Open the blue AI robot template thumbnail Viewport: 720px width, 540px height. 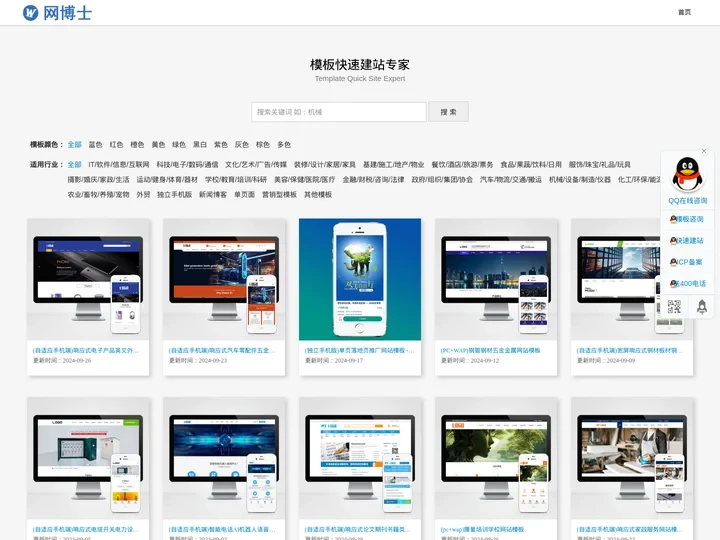224,458
